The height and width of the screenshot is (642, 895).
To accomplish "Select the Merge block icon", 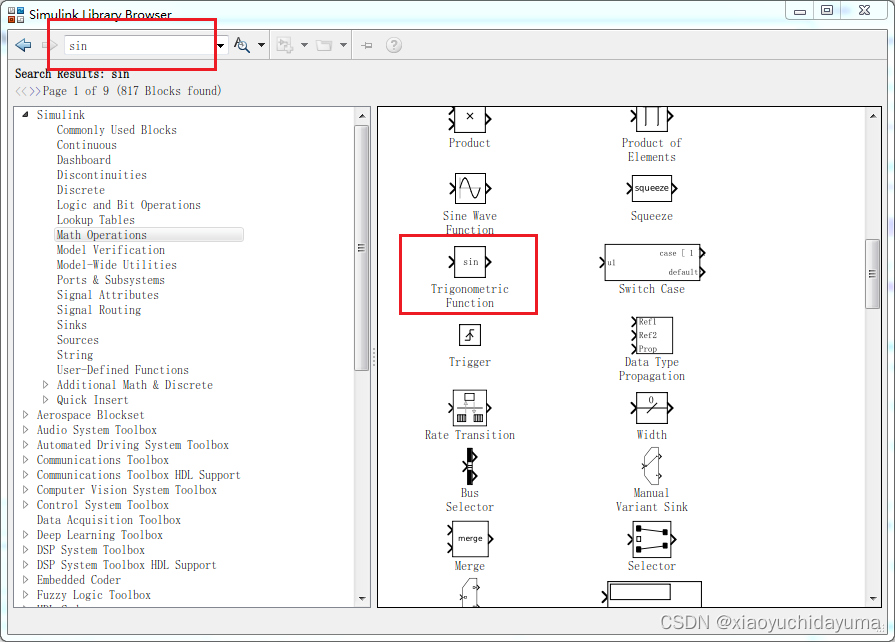I will click(x=470, y=539).
